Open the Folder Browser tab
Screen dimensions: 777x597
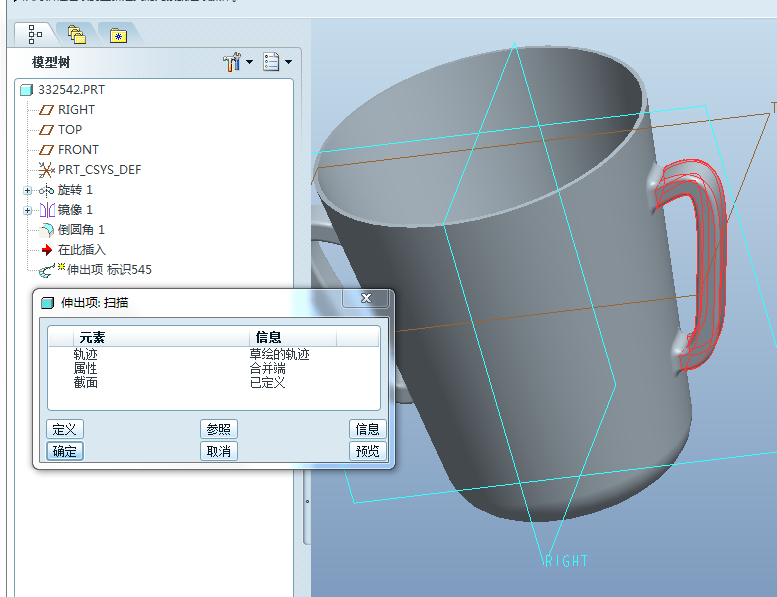pyautogui.click(x=77, y=34)
